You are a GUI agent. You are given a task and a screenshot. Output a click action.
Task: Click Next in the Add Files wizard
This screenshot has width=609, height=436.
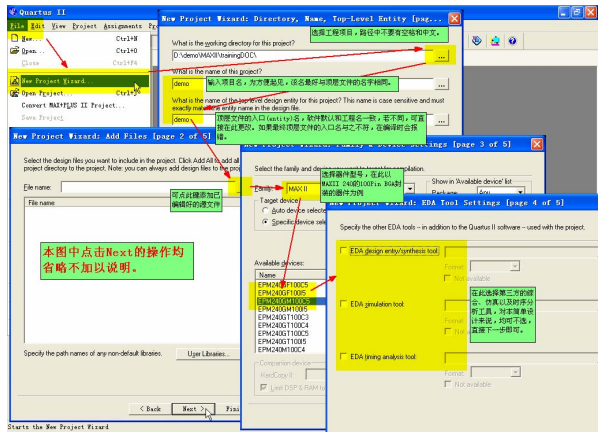point(193,408)
